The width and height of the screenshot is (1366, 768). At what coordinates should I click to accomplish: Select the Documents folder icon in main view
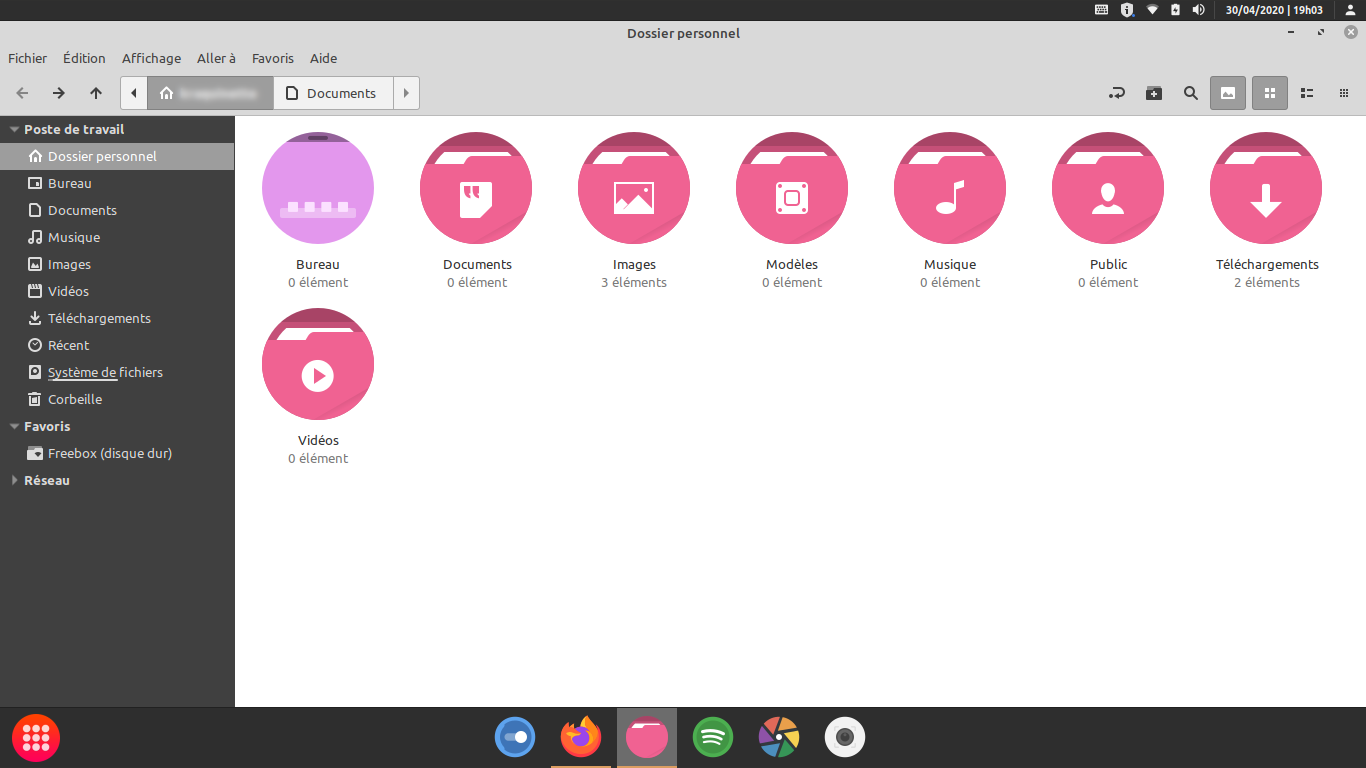pos(476,188)
